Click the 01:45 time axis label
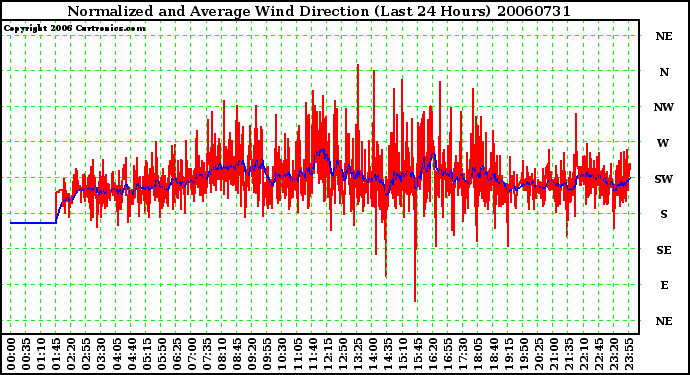The image size is (690, 375). coord(56,354)
